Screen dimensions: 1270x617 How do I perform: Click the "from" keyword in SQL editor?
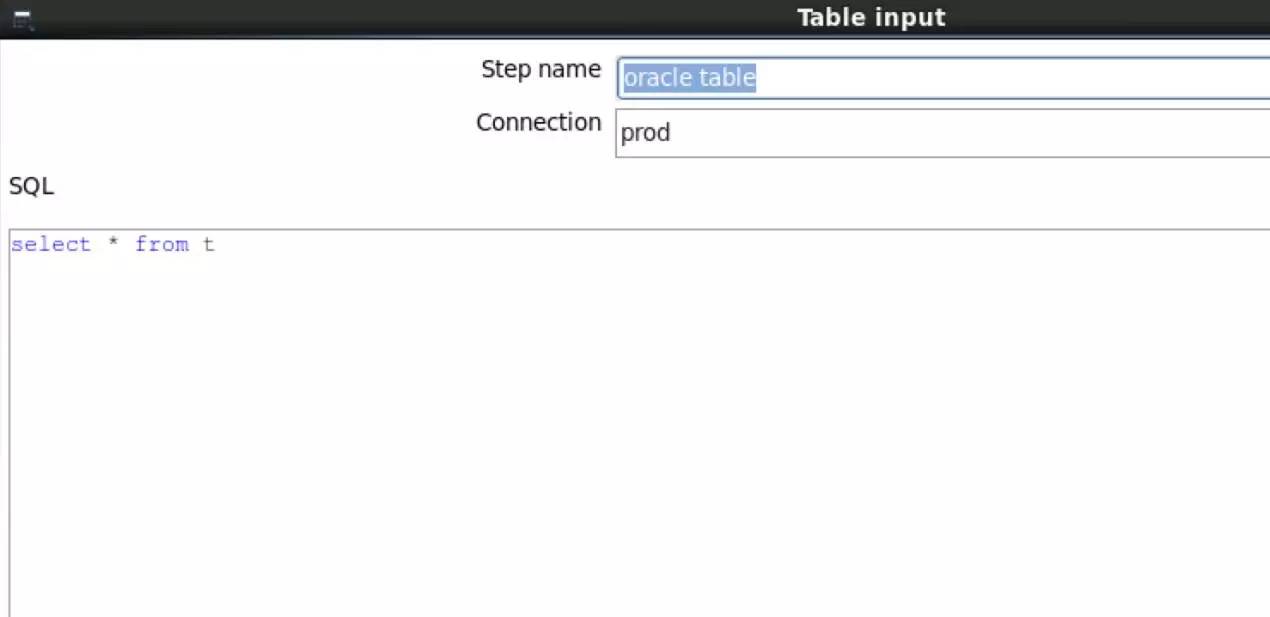click(x=161, y=244)
